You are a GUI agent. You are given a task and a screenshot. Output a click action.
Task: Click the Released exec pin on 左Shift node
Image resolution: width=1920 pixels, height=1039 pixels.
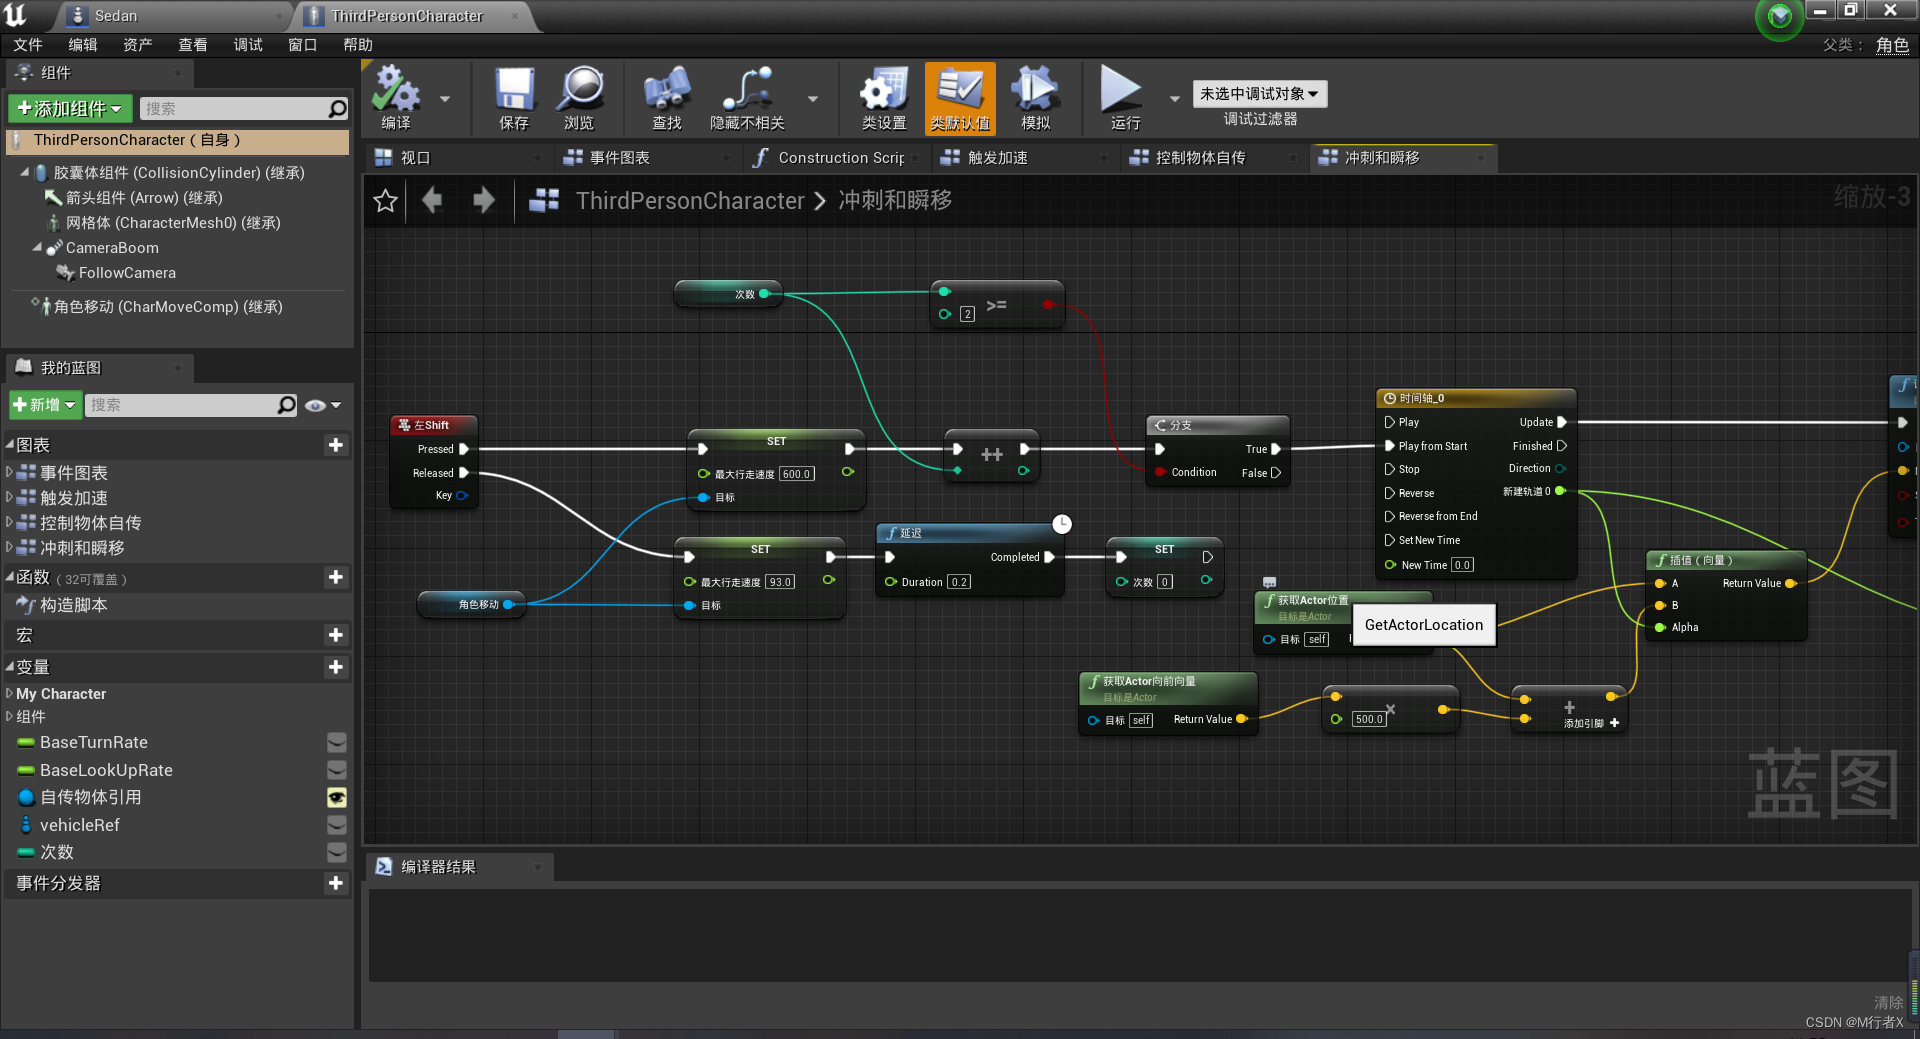(464, 473)
